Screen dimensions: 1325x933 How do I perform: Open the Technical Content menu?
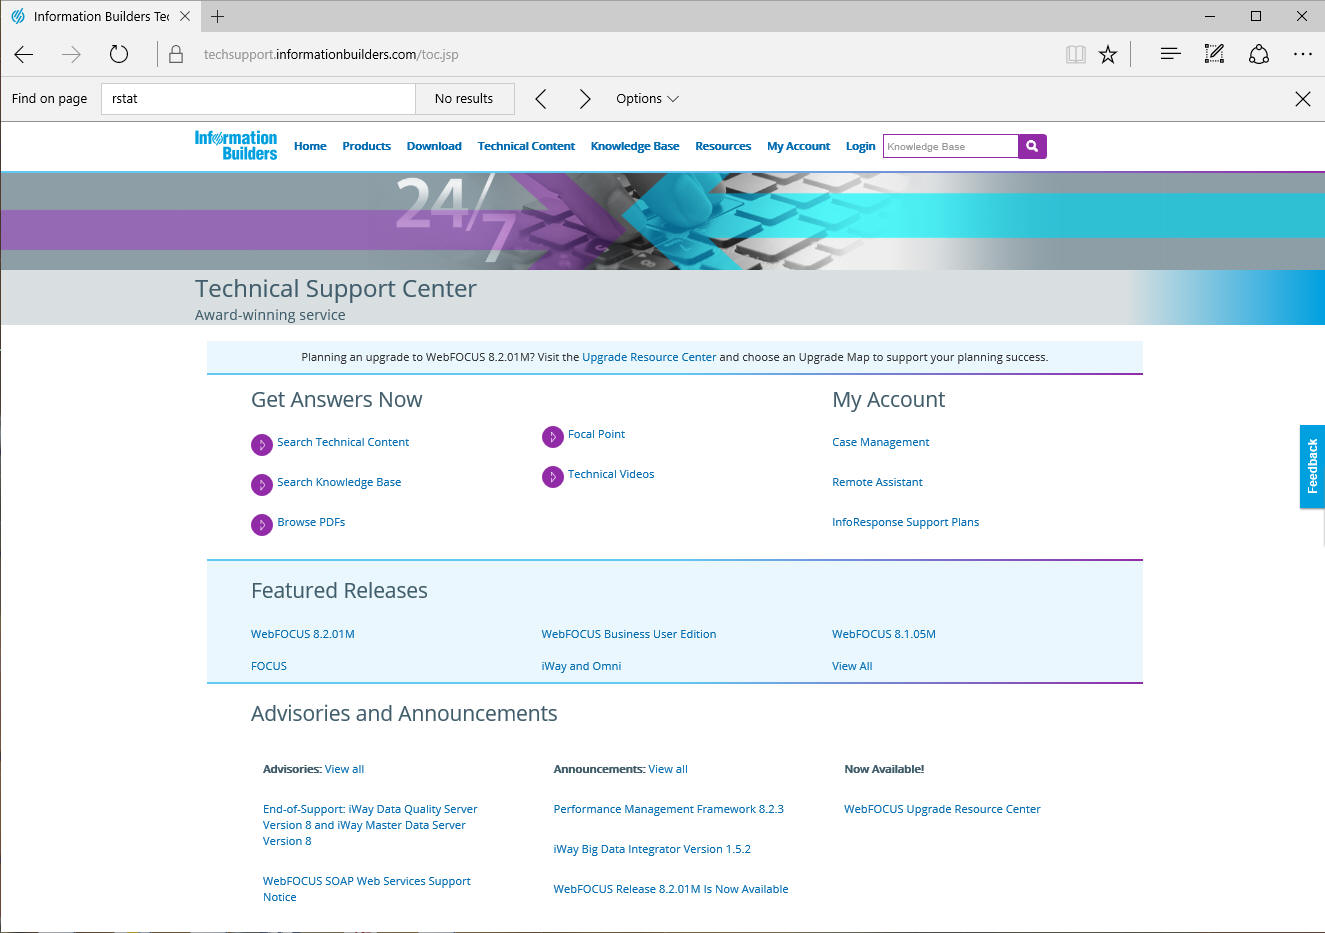pyautogui.click(x=526, y=146)
